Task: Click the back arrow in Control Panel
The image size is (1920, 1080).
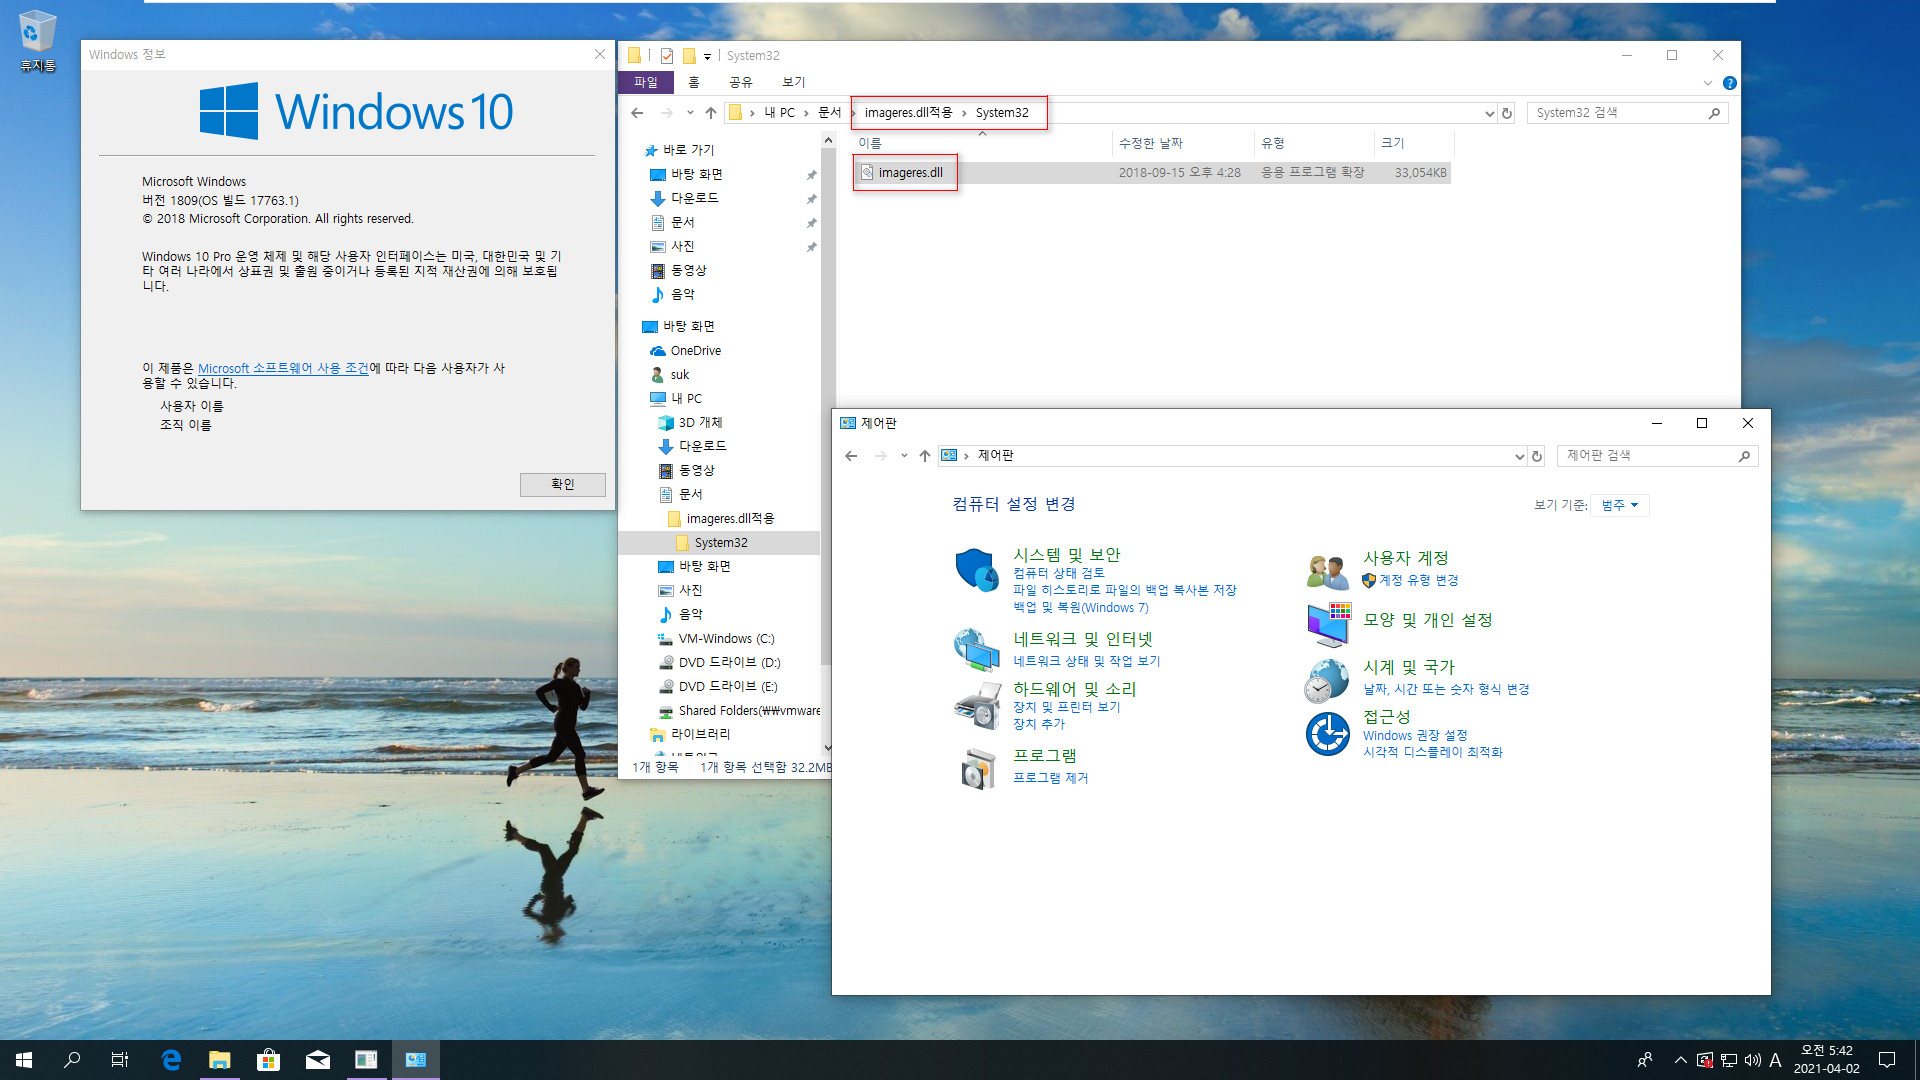Action: 851,456
